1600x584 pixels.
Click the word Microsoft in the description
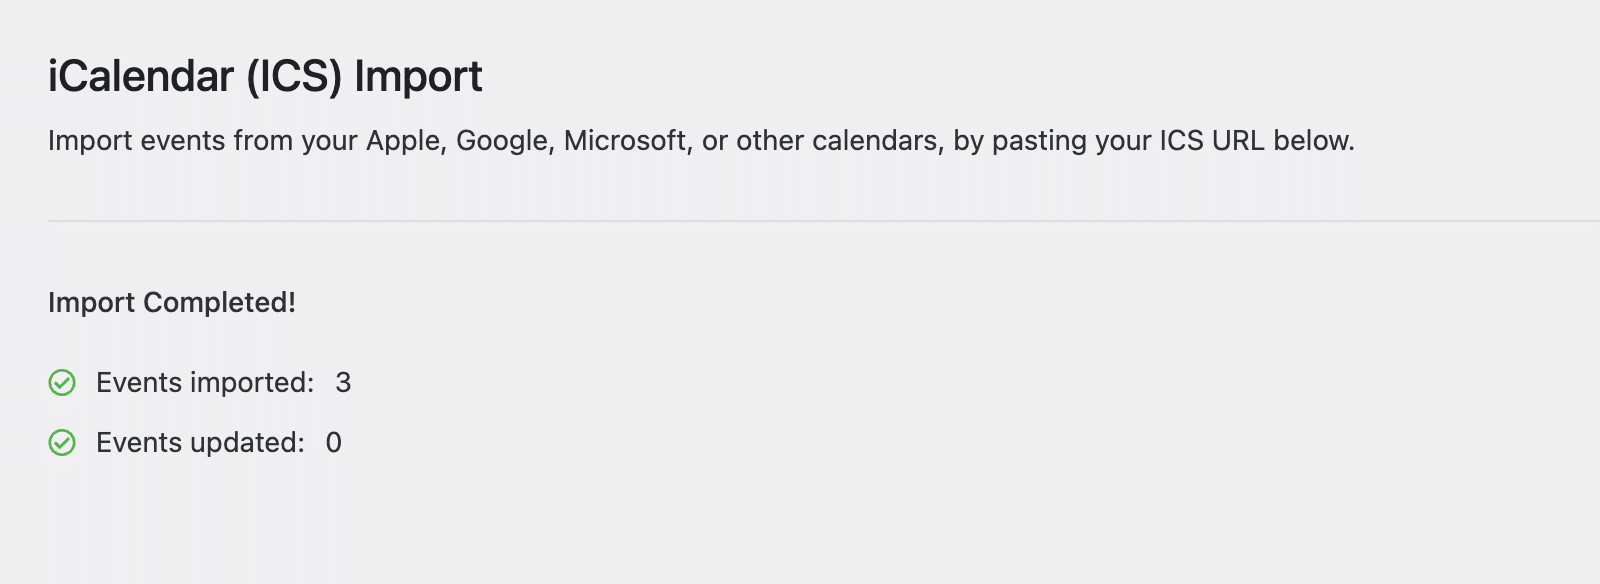625,140
